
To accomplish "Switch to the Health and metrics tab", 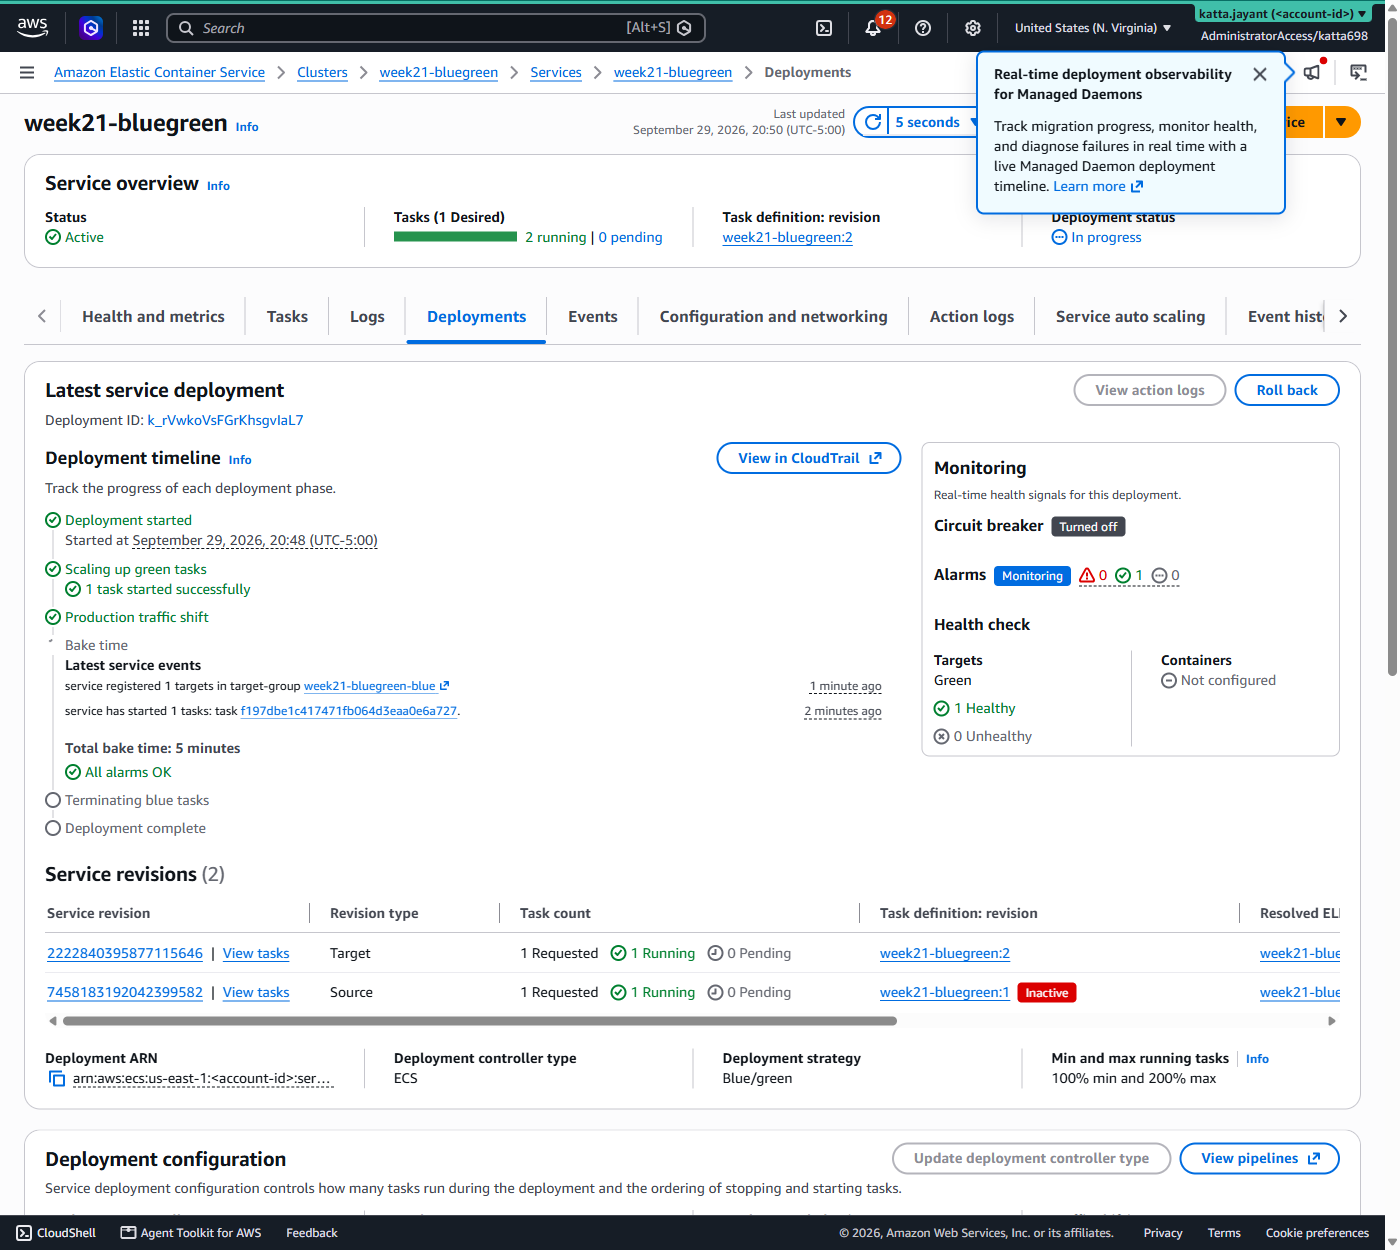I will [x=153, y=316].
